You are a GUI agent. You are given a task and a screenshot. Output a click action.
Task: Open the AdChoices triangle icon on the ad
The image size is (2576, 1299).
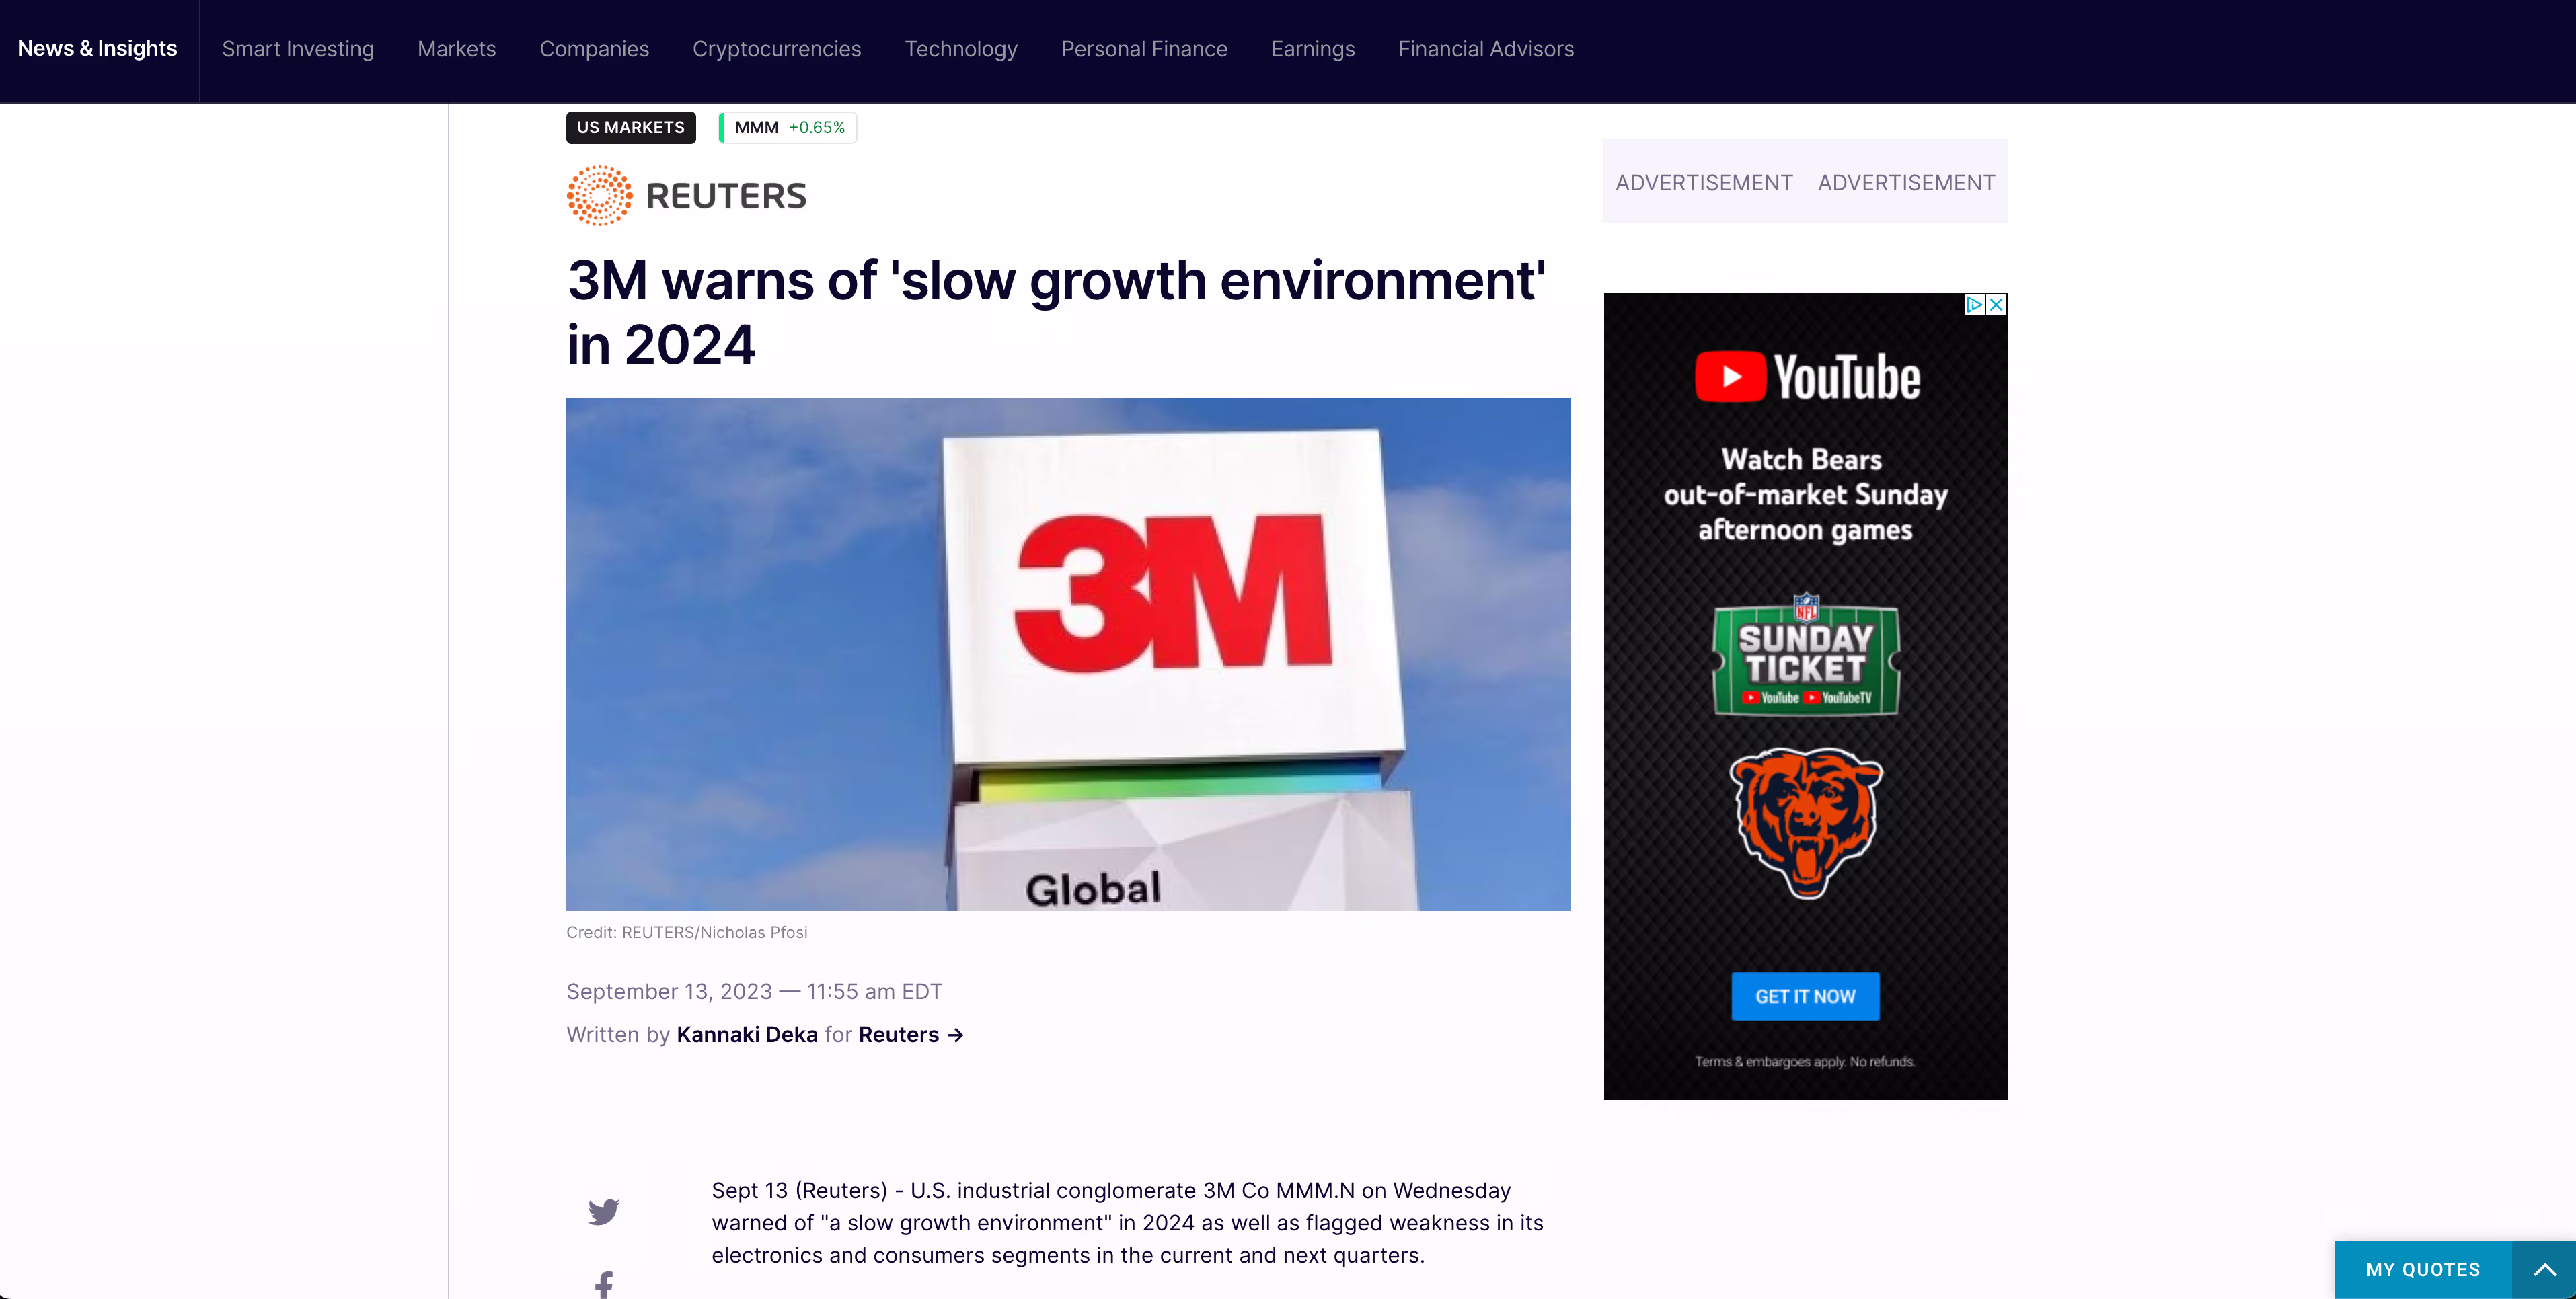point(1974,304)
